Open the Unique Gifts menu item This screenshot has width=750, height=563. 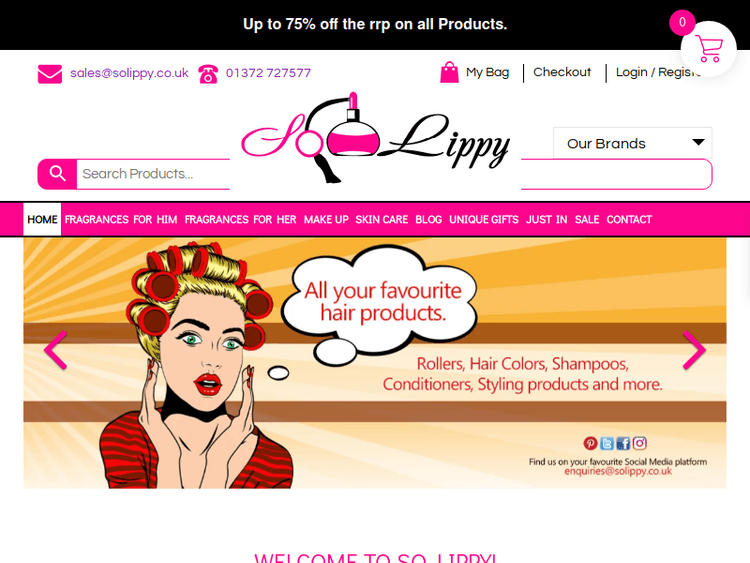point(484,220)
